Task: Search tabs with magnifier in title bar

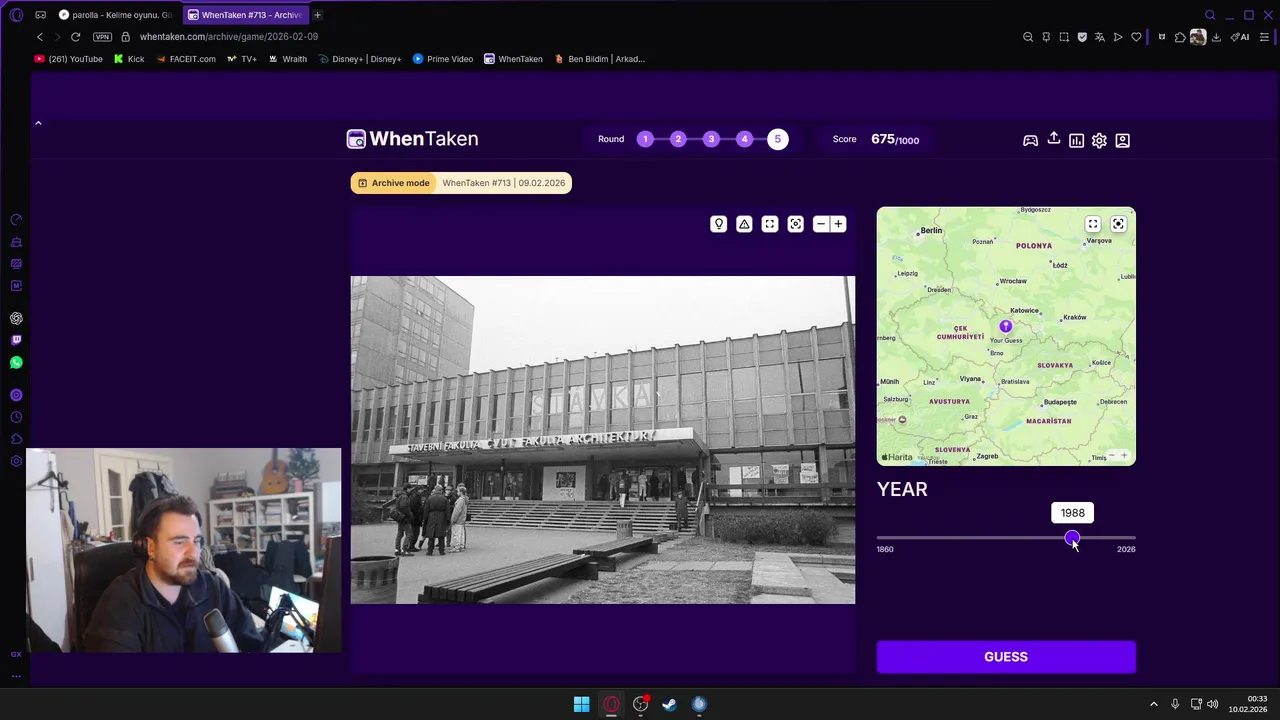Action: (1210, 15)
